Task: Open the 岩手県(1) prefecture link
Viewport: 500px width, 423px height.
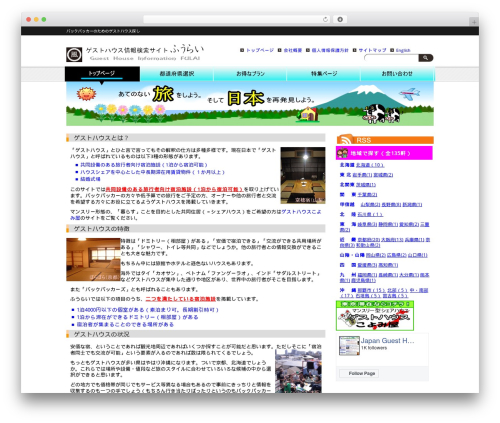Action: pyautogui.click(x=362, y=175)
